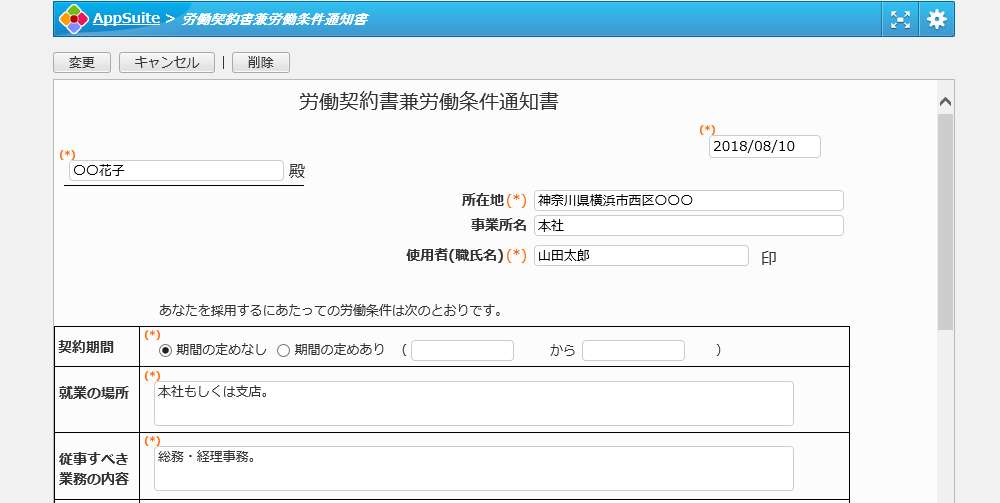The width and height of the screenshot is (1000, 503).
Task: Click the 使用者(職氏名) field 山田太郎
Action: 640,256
